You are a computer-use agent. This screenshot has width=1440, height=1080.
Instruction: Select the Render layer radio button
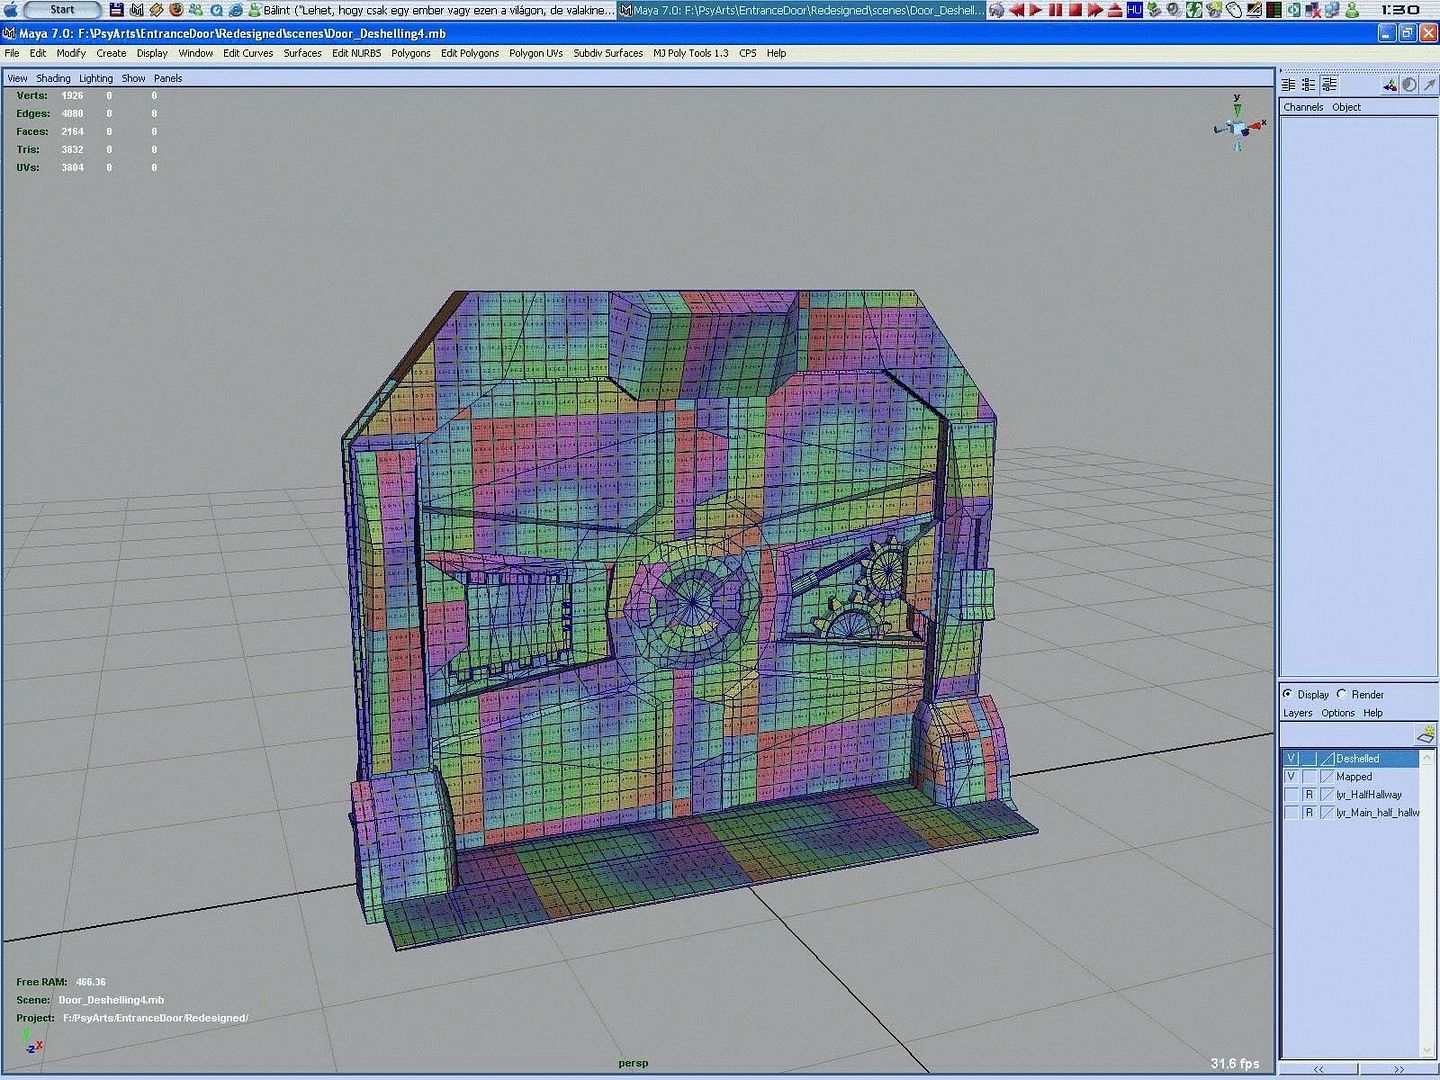(1342, 694)
